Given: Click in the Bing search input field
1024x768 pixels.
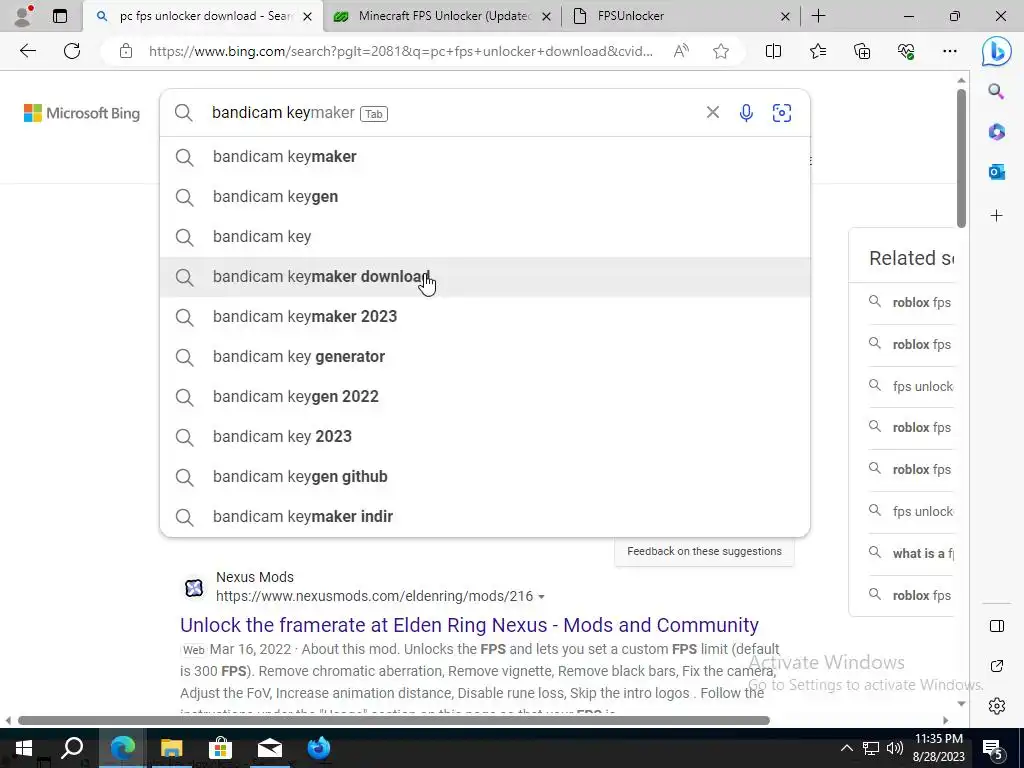Looking at the screenshot, I should (x=451, y=113).
